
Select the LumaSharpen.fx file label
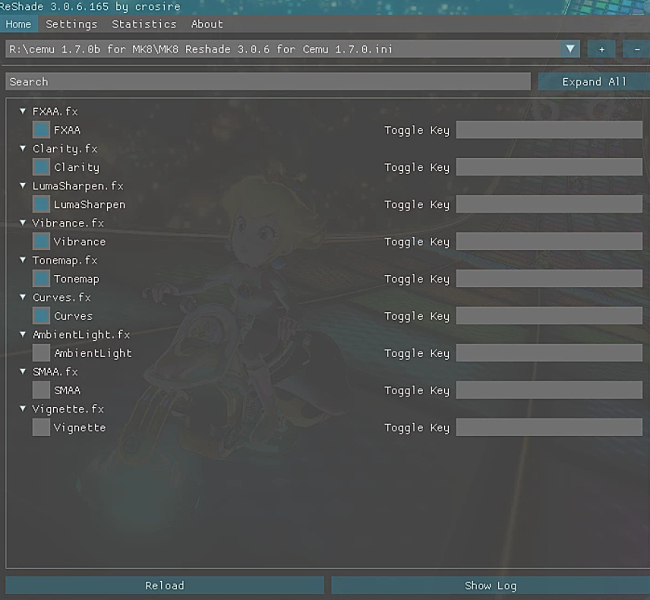(x=78, y=186)
